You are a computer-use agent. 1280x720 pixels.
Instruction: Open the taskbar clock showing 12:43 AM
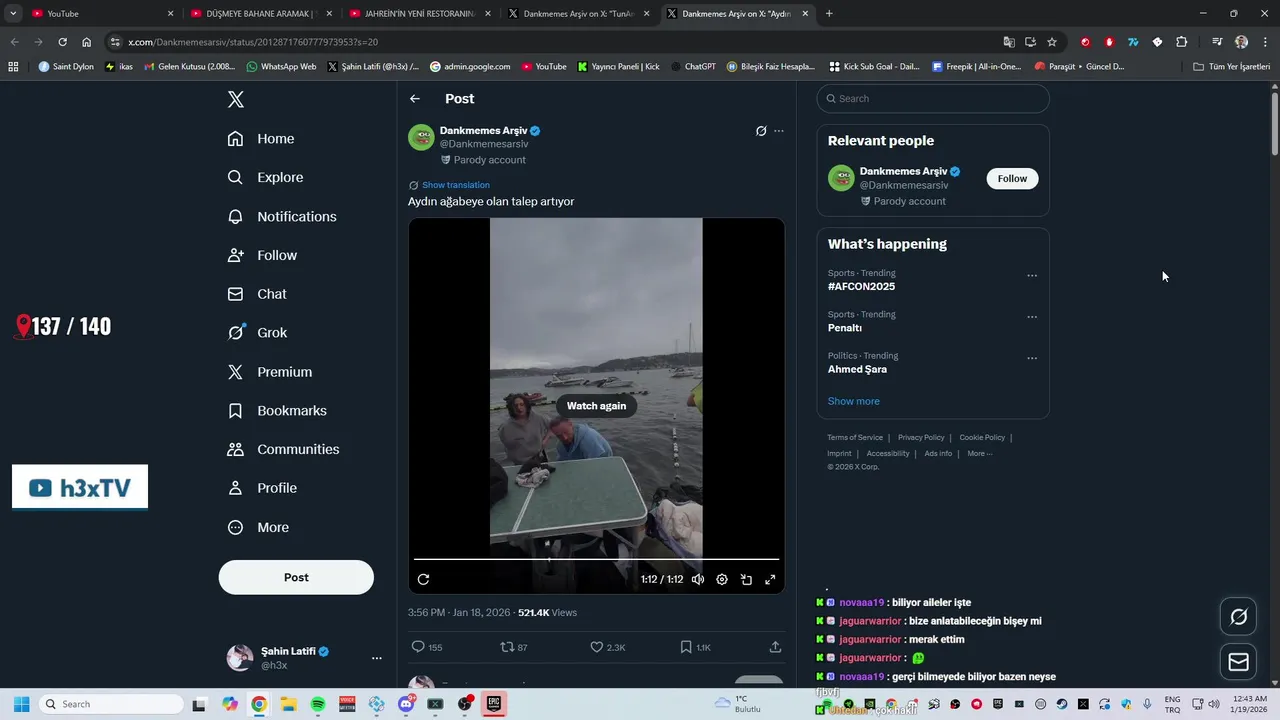(1250, 704)
